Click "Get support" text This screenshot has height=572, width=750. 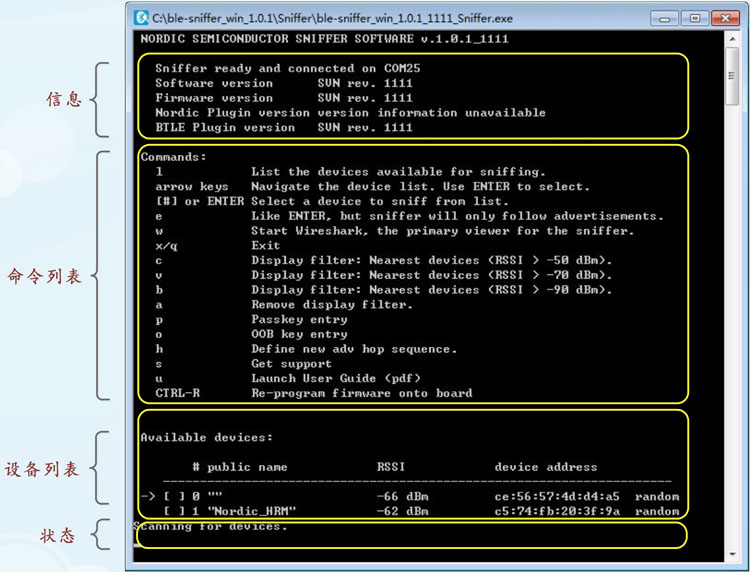click(x=292, y=364)
